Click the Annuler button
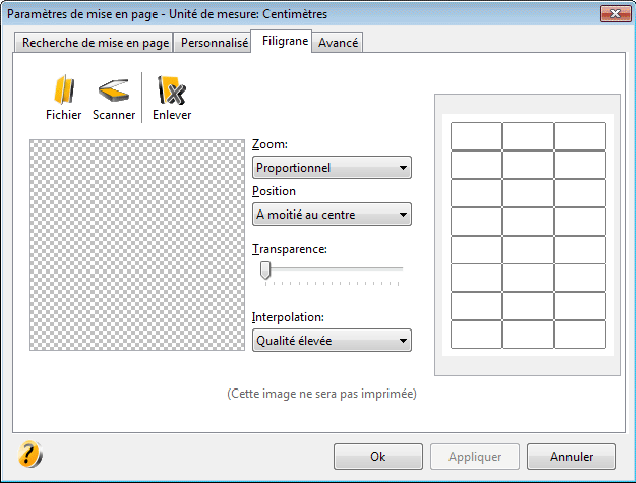Viewport: 636px width, 483px height. point(571,457)
